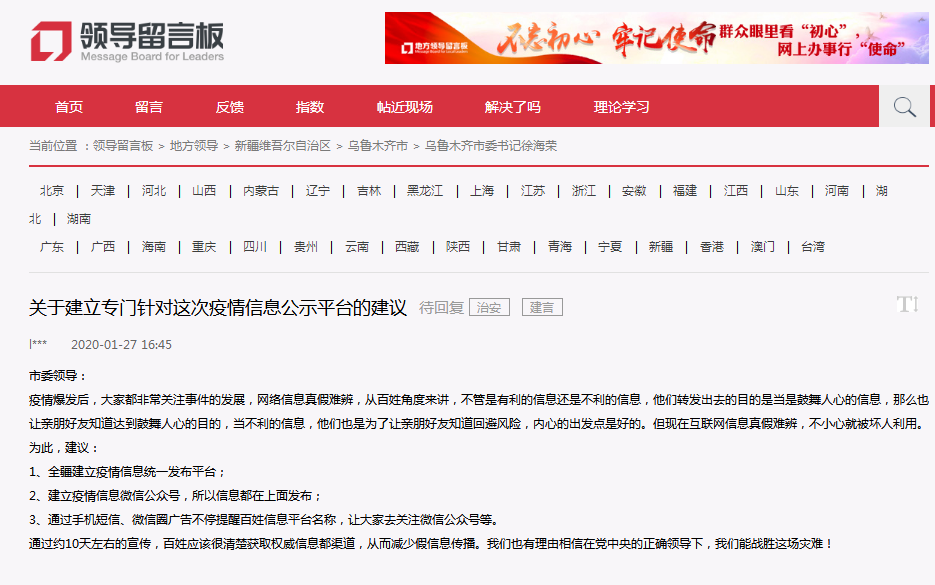This screenshot has width=935, height=585.
Task: Click the 领导留言板 logo
Action: [127, 40]
